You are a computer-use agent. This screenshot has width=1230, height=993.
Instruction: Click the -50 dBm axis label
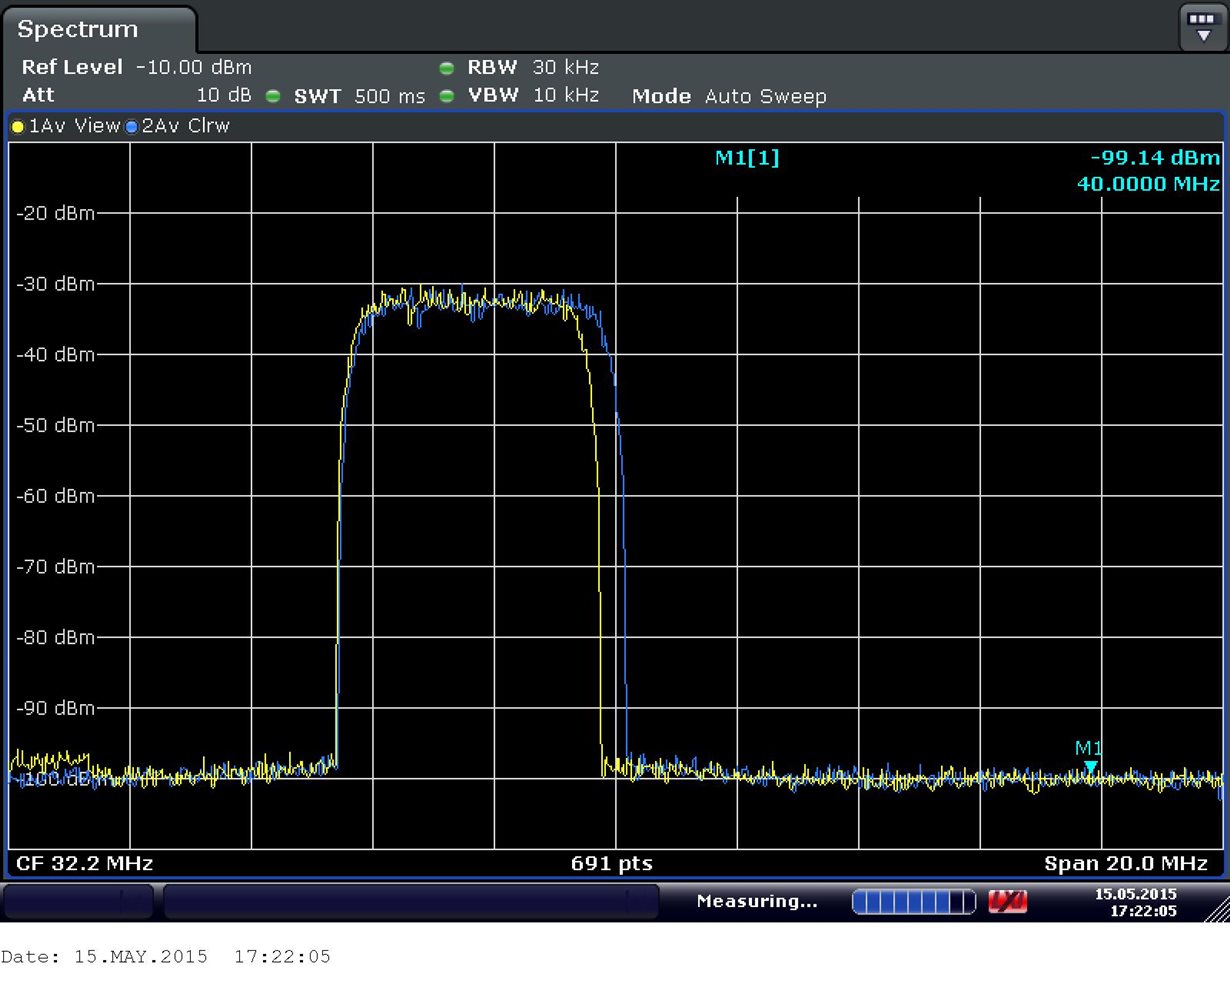(x=56, y=425)
